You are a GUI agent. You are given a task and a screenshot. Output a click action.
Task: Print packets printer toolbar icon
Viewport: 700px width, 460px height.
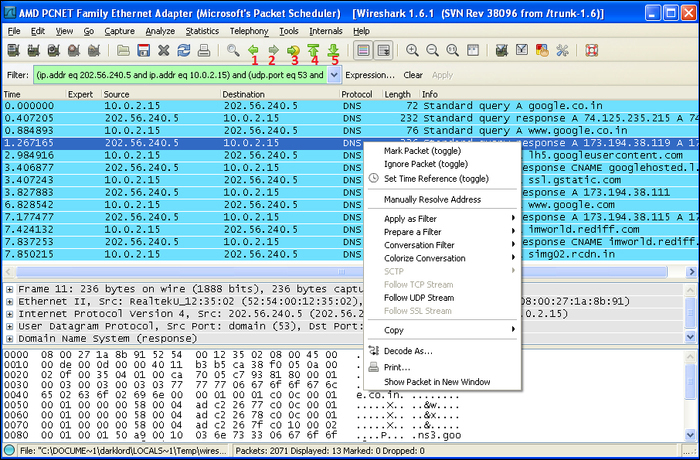click(204, 50)
